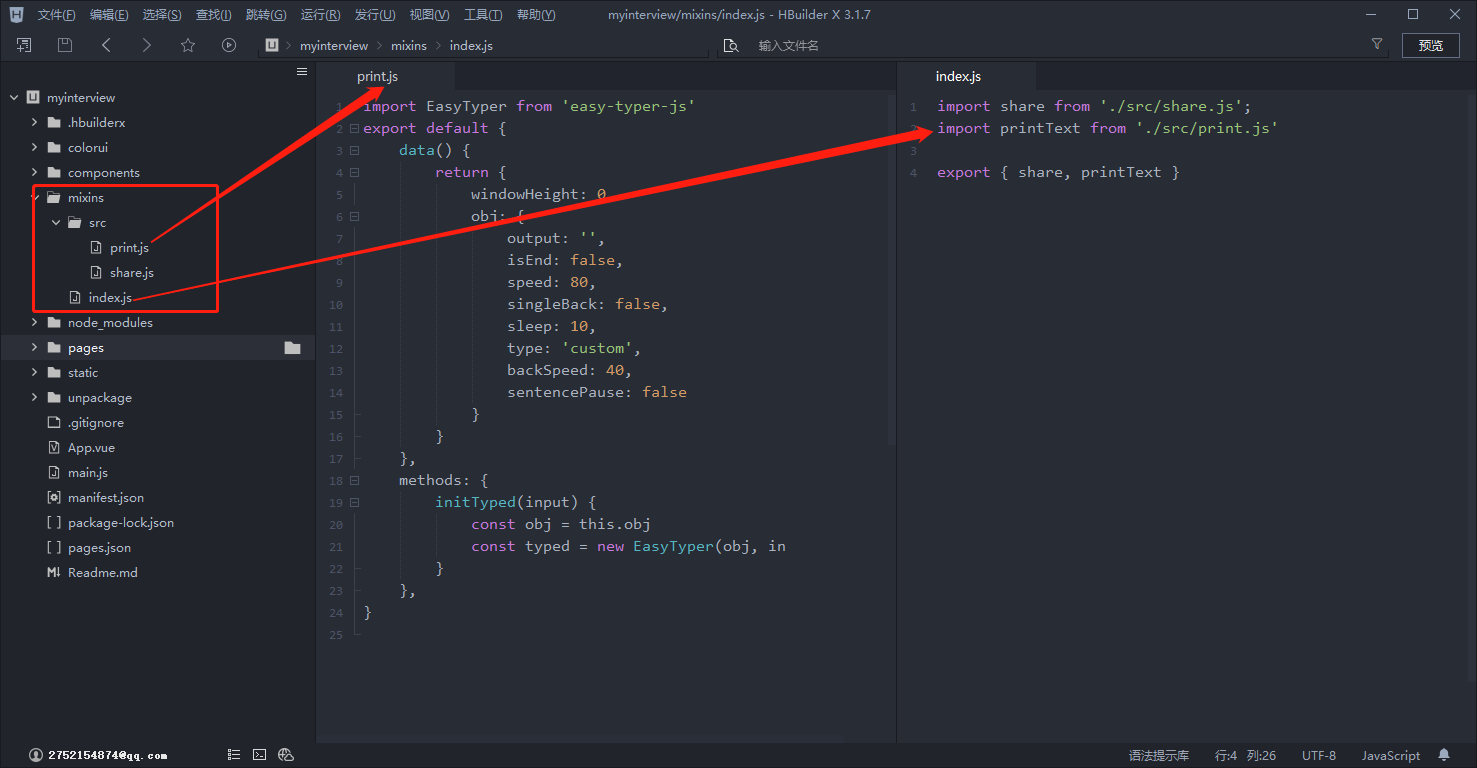Open package-lock.json in the file tree
1477x768 pixels.
pyautogui.click(x=121, y=523)
